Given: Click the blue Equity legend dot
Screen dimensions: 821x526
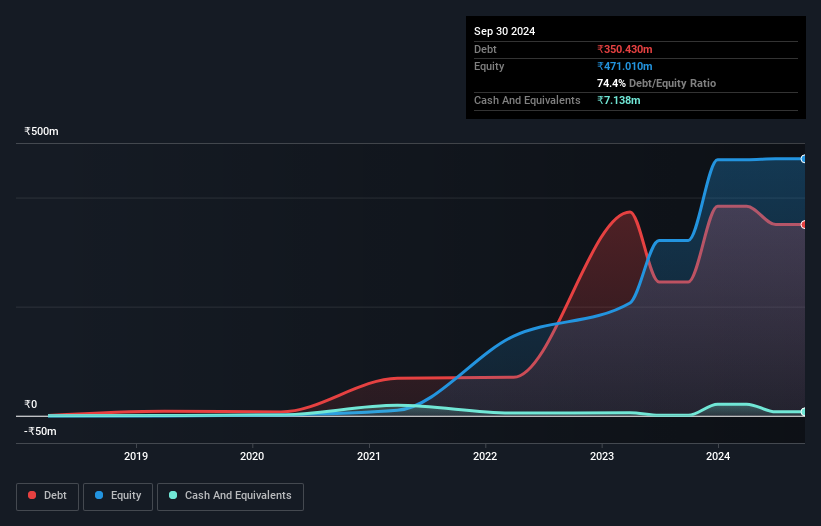Looking at the screenshot, I should [x=99, y=495].
